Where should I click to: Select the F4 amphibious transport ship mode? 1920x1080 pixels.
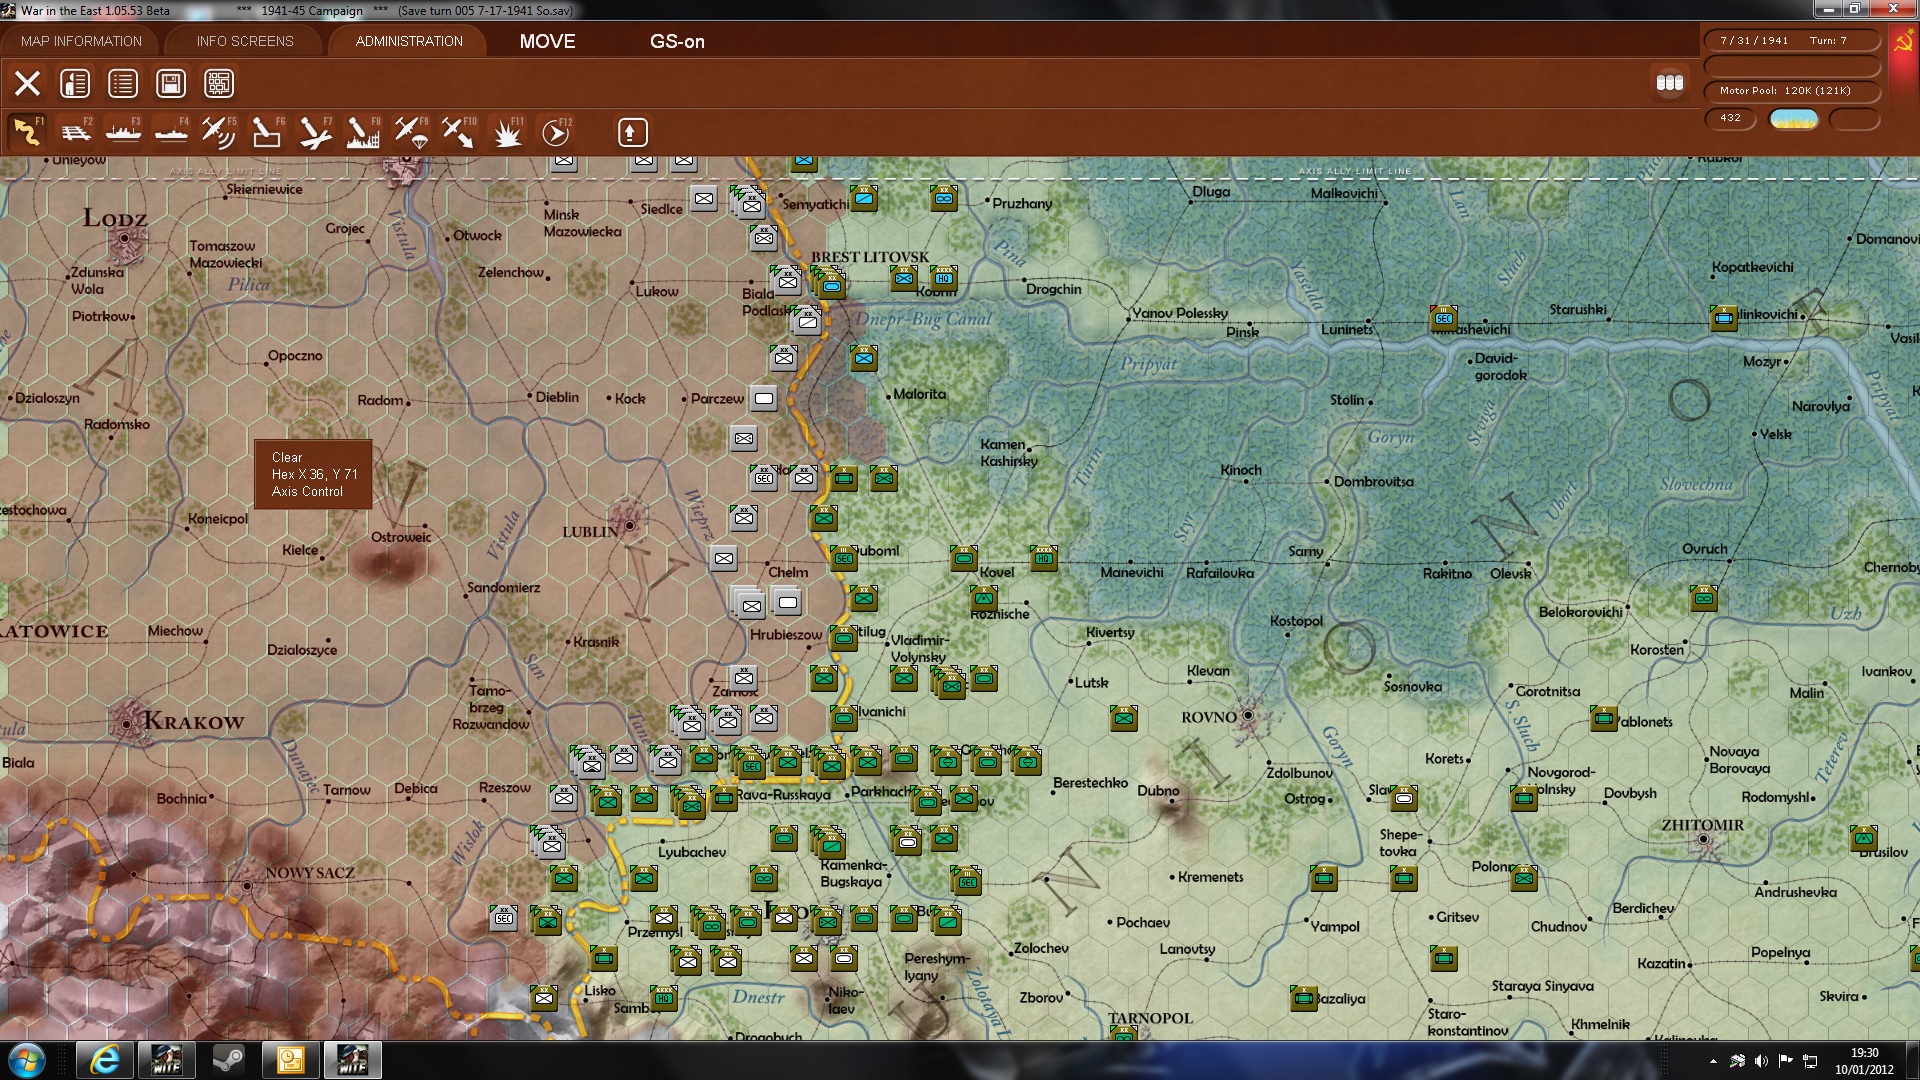(171, 132)
